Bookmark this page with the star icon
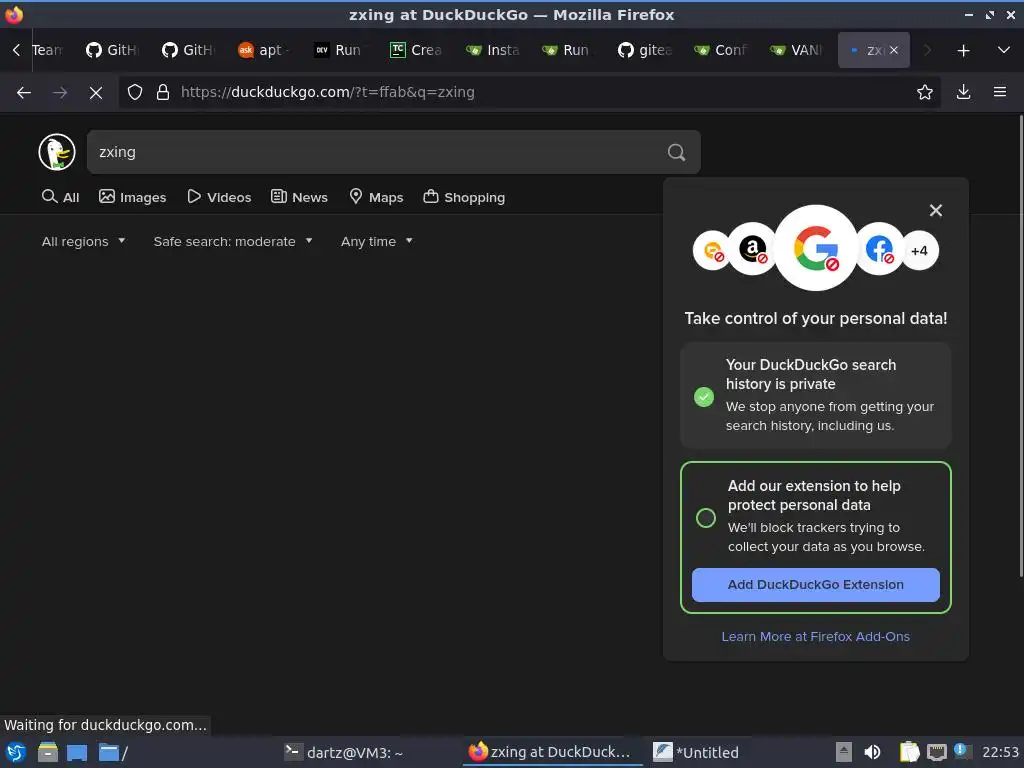Viewport: 1024px width, 768px height. (925, 92)
